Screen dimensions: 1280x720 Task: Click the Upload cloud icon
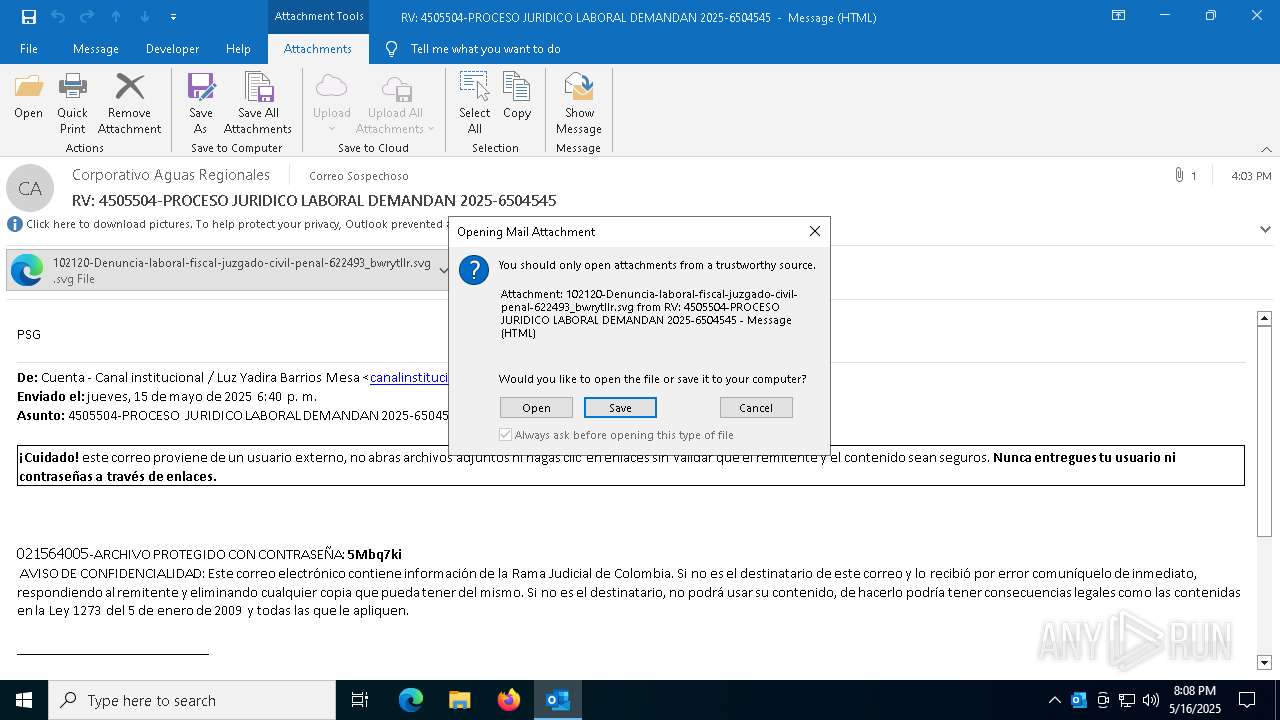pos(331,104)
